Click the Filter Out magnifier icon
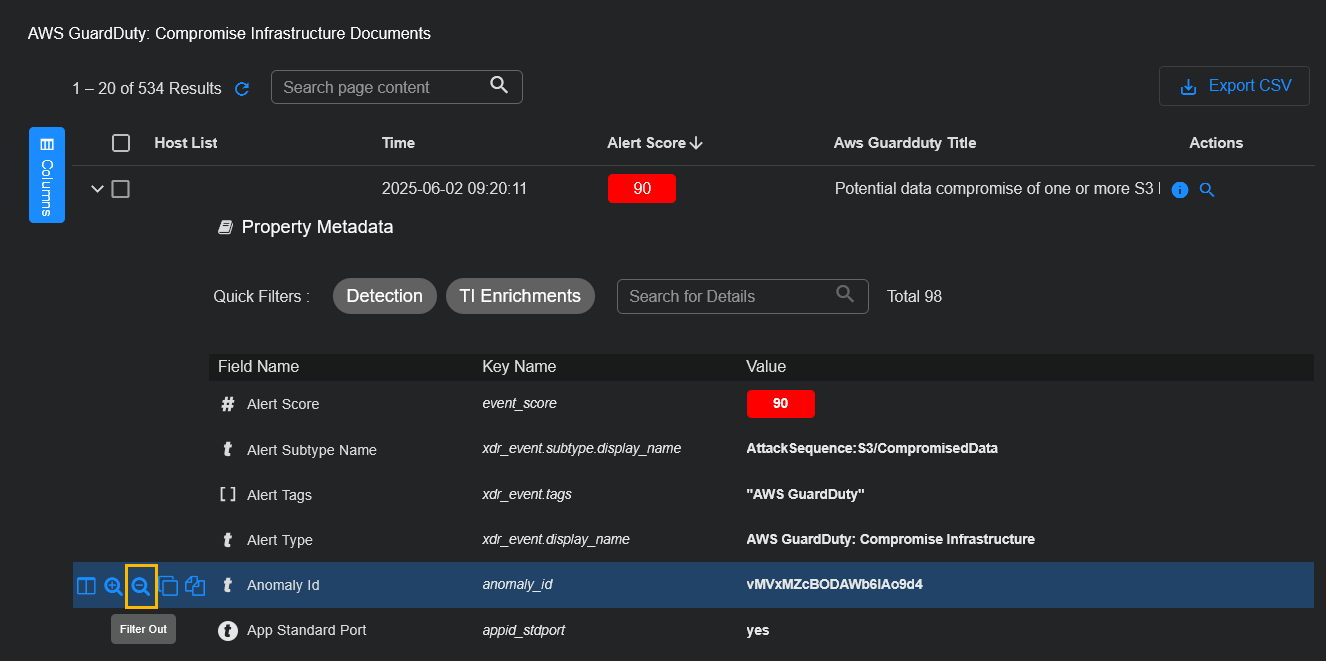The image size is (1326, 661). tap(141, 586)
